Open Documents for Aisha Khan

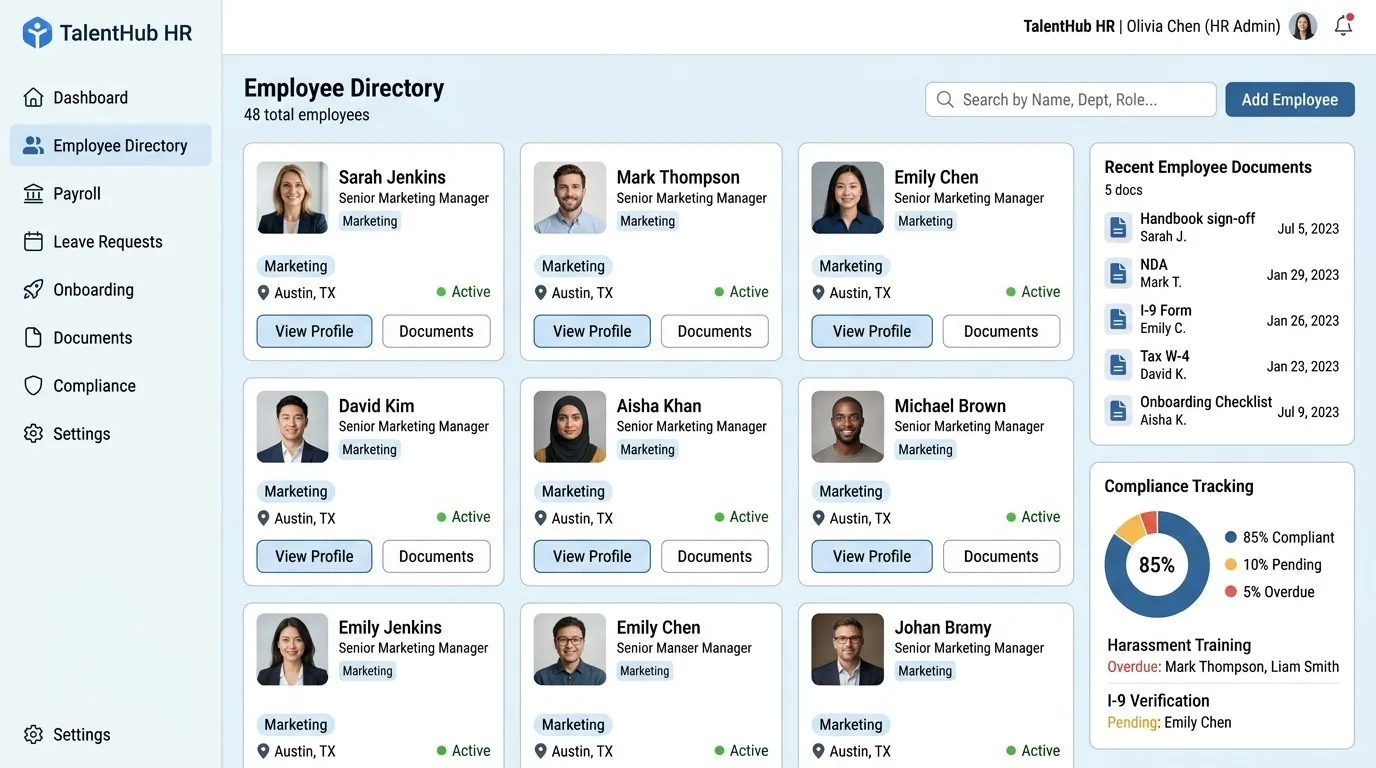[715, 557]
